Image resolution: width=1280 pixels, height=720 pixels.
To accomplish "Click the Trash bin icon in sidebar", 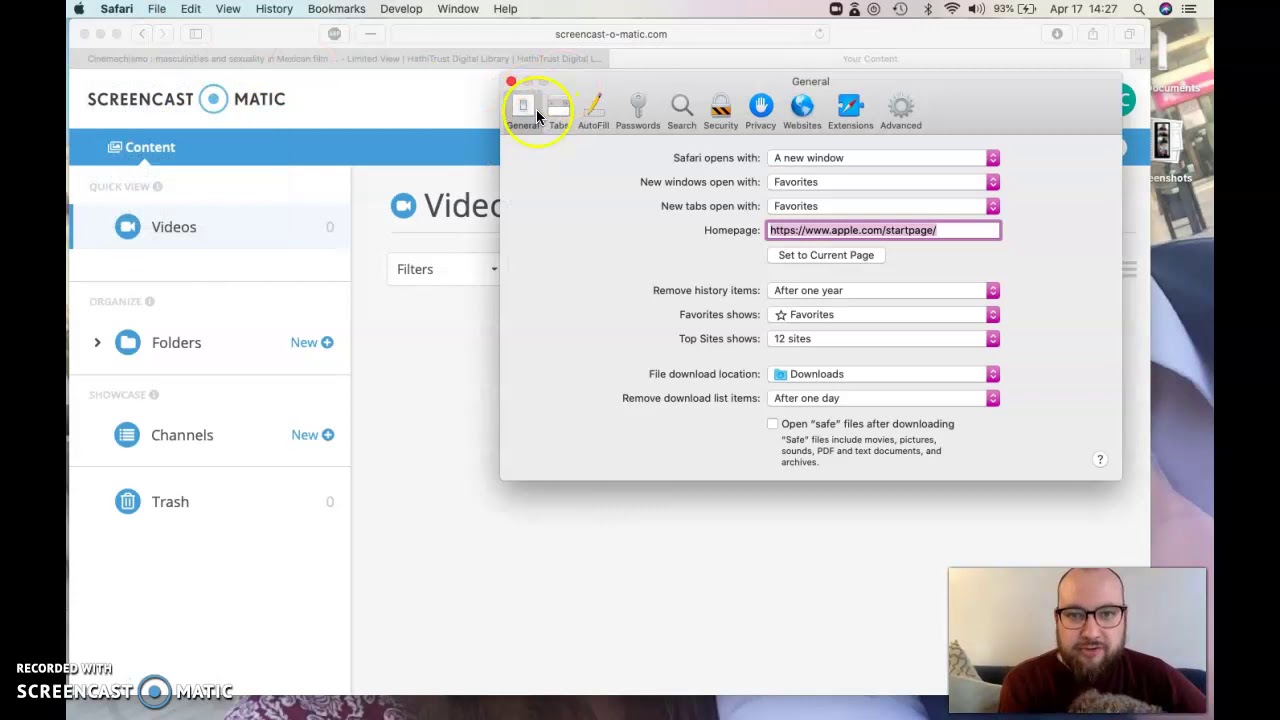I will coord(127,502).
